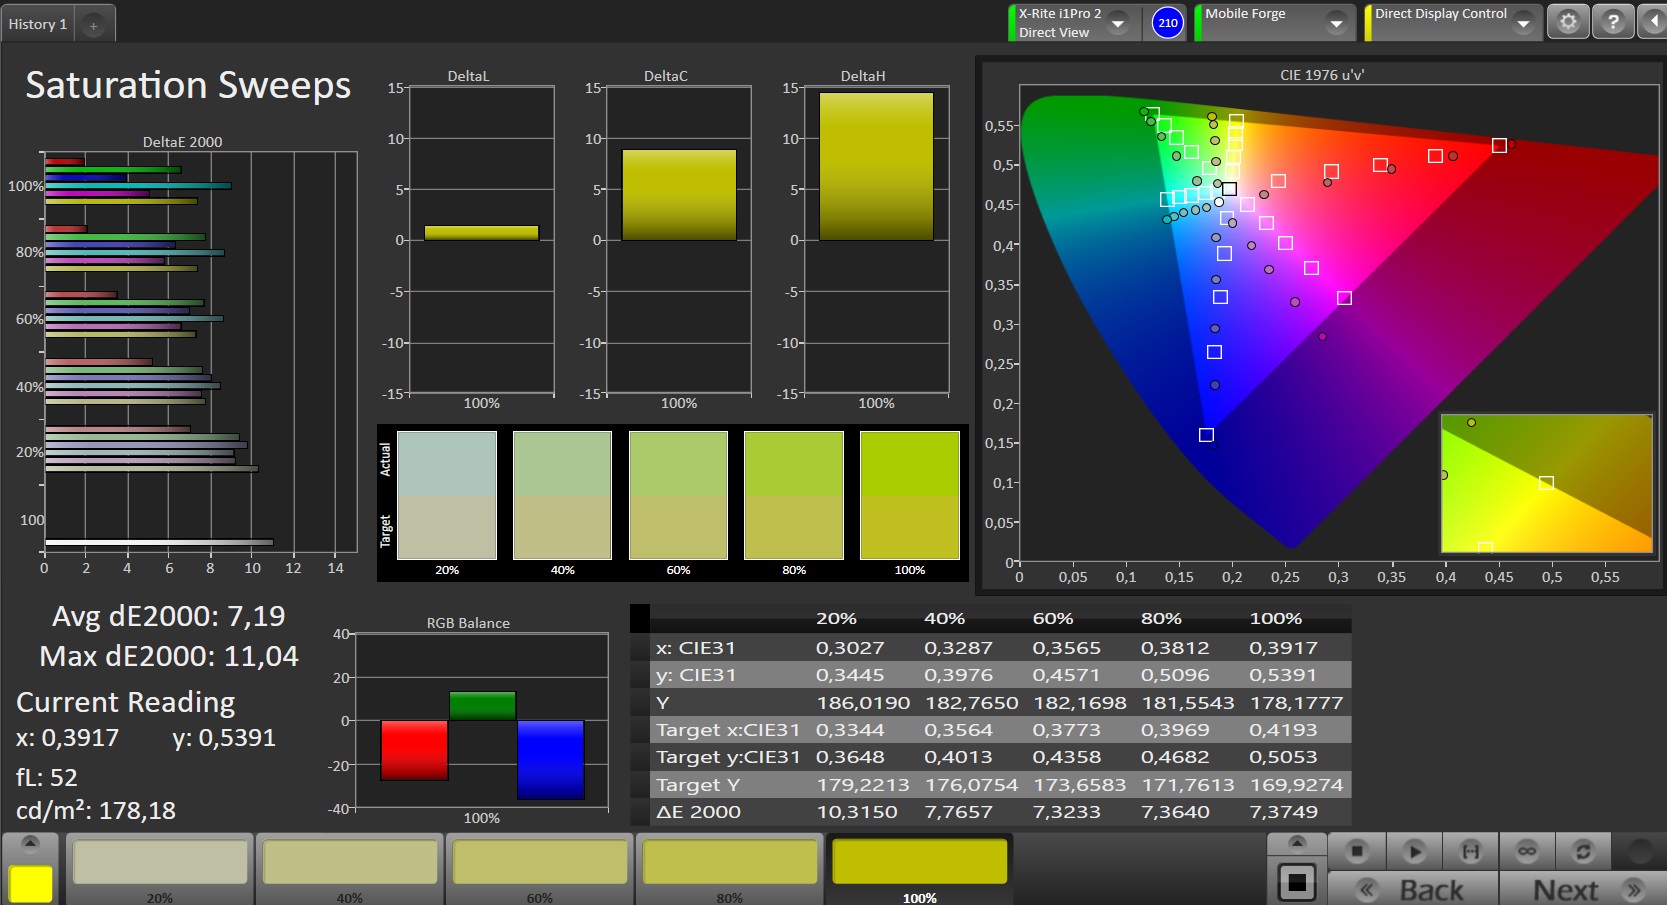Click the read series bracket icon

click(x=1470, y=851)
